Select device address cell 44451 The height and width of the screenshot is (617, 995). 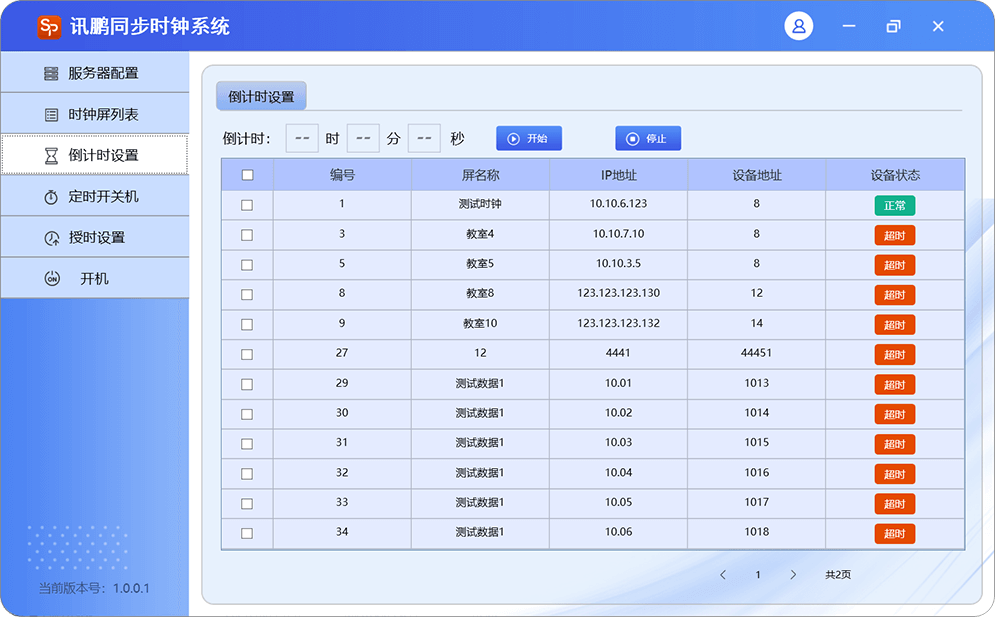point(756,353)
